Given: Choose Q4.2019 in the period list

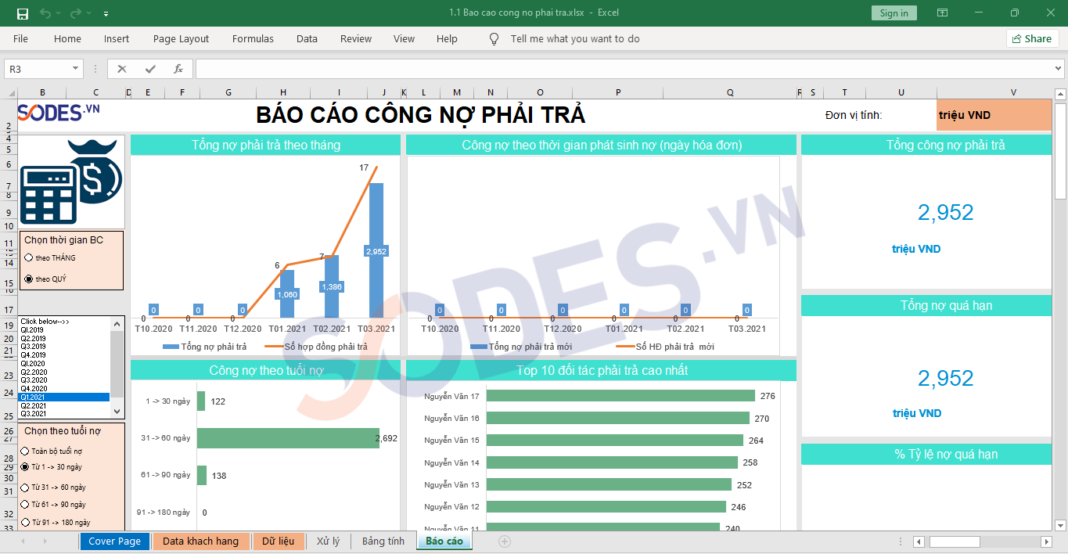Looking at the screenshot, I should pyautogui.click(x=64, y=355).
